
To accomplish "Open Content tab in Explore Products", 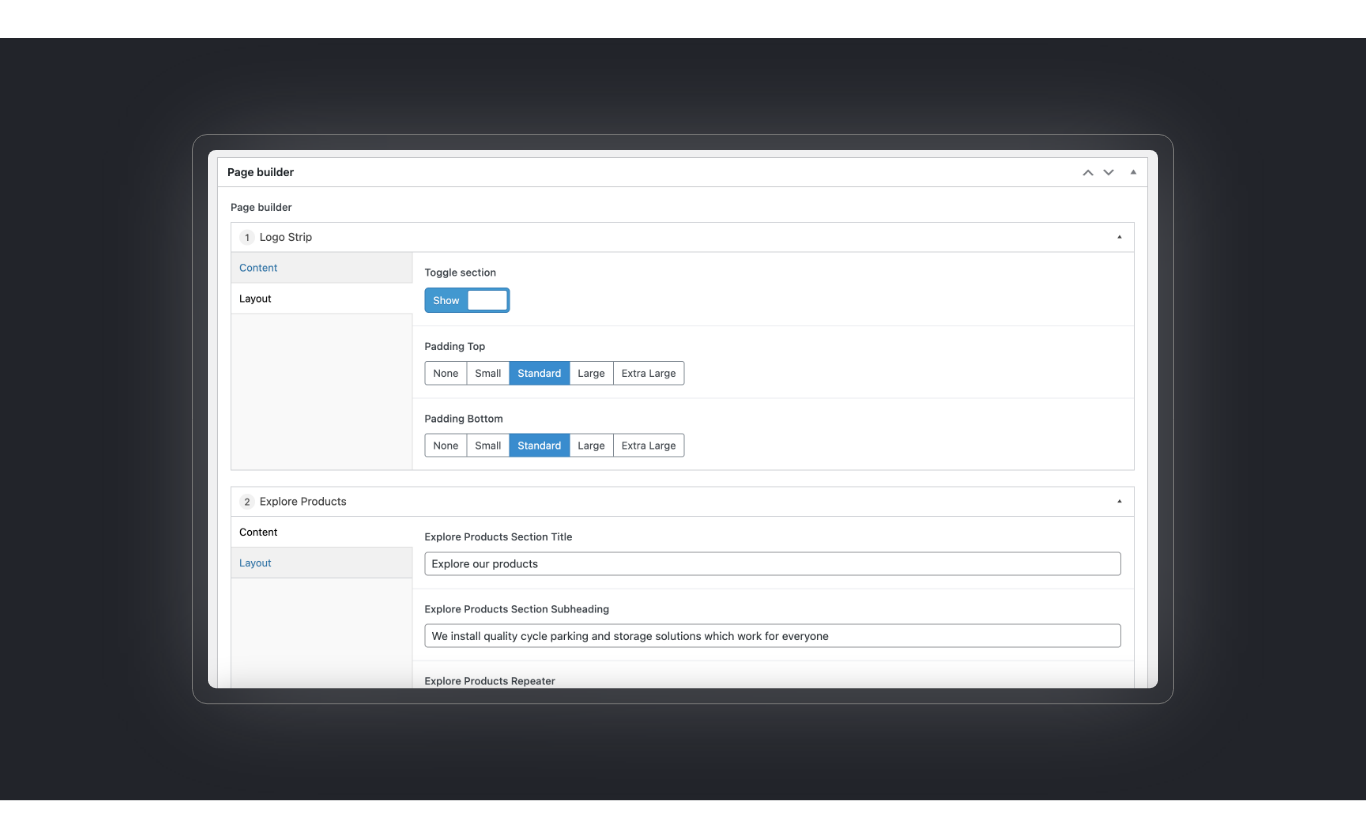I will [x=321, y=532].
